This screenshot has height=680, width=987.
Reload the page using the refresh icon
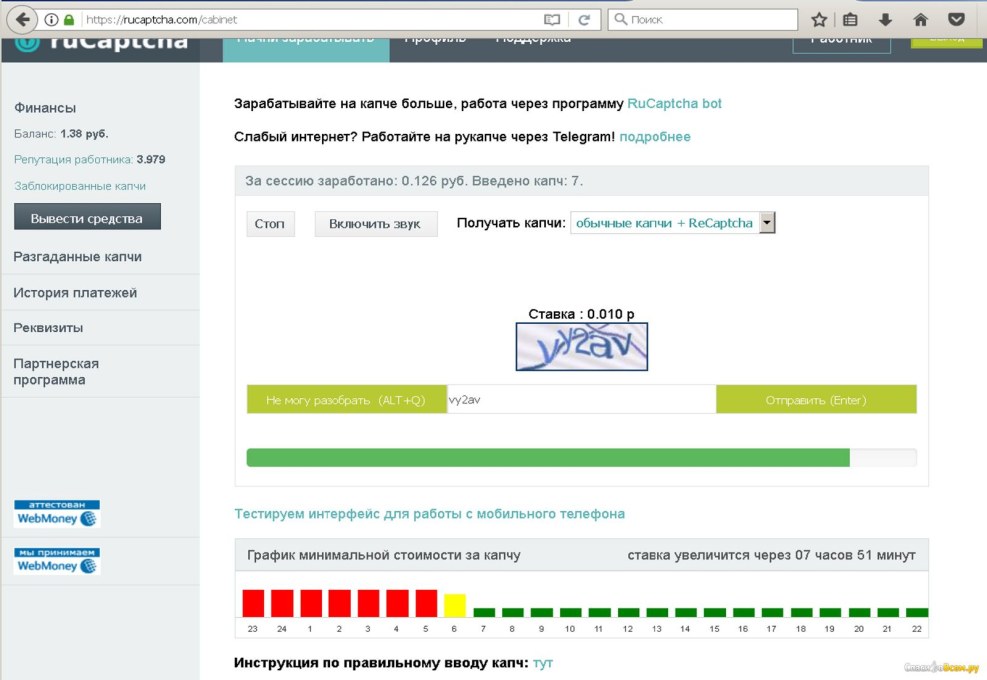tap(583, 18)
